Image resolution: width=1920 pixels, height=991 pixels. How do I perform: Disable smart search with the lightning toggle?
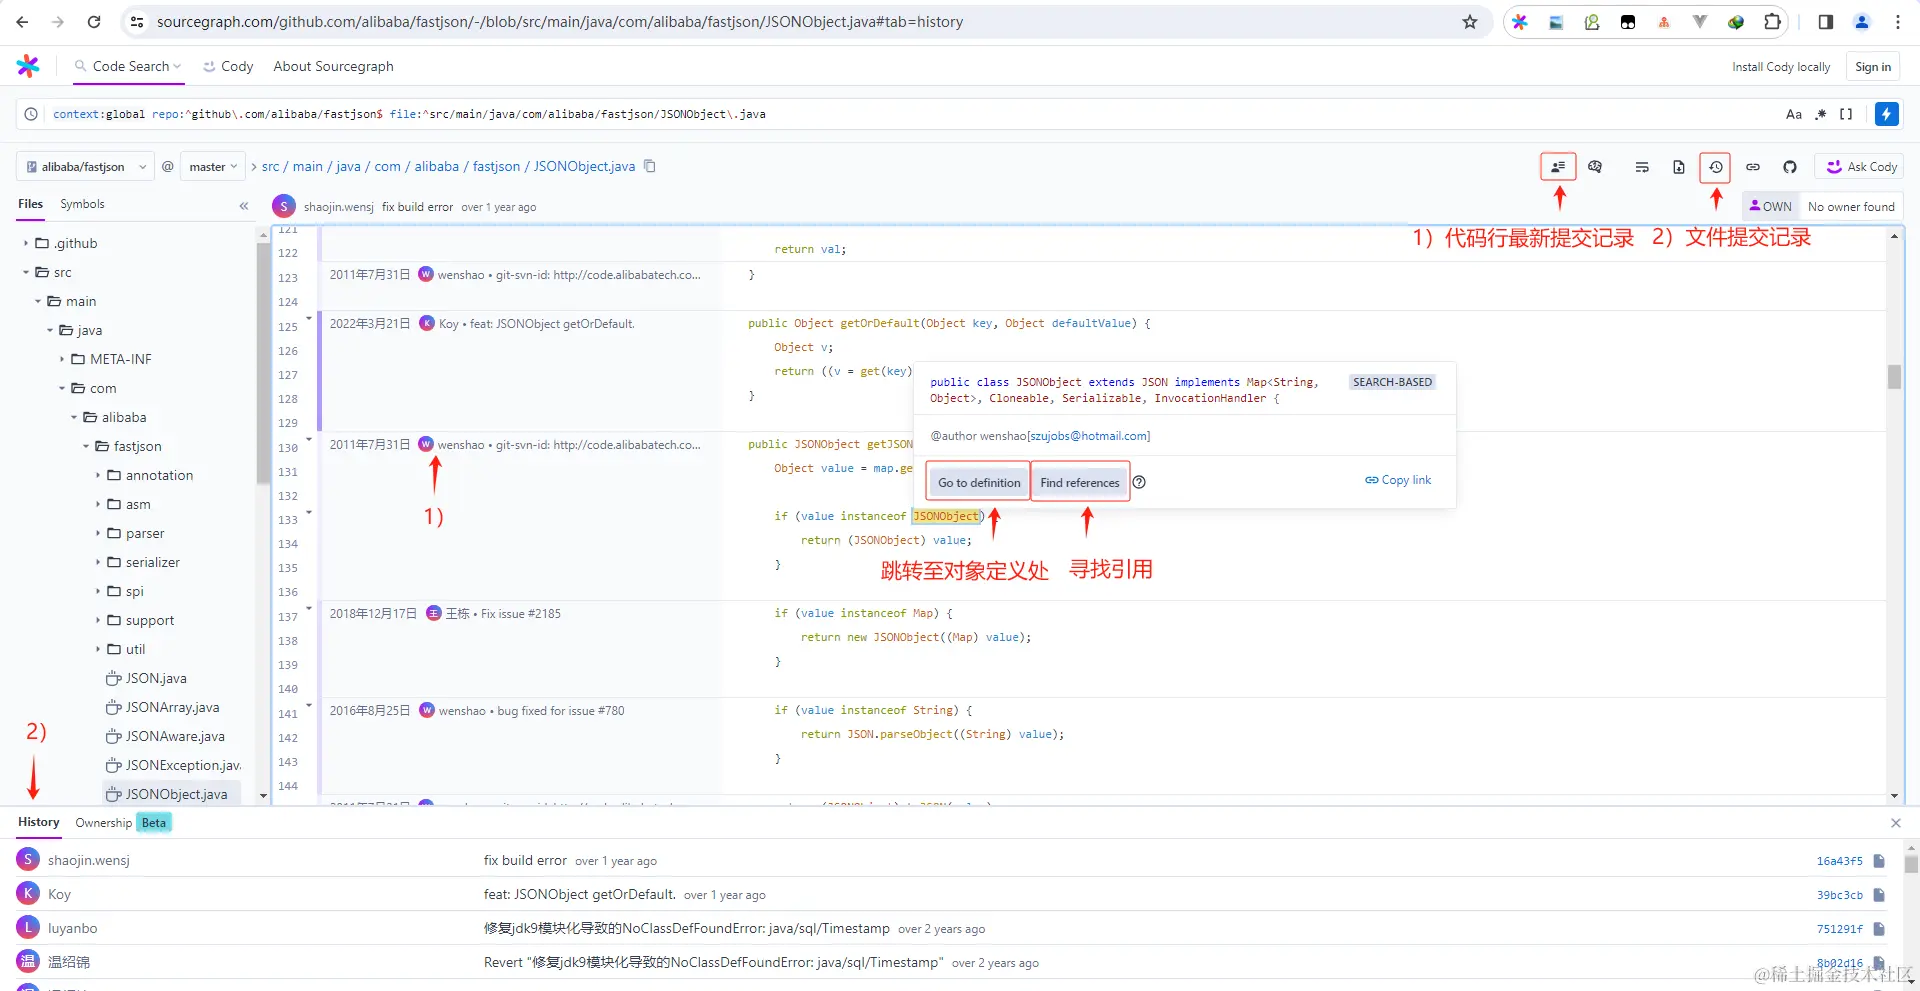point(1886,114)
